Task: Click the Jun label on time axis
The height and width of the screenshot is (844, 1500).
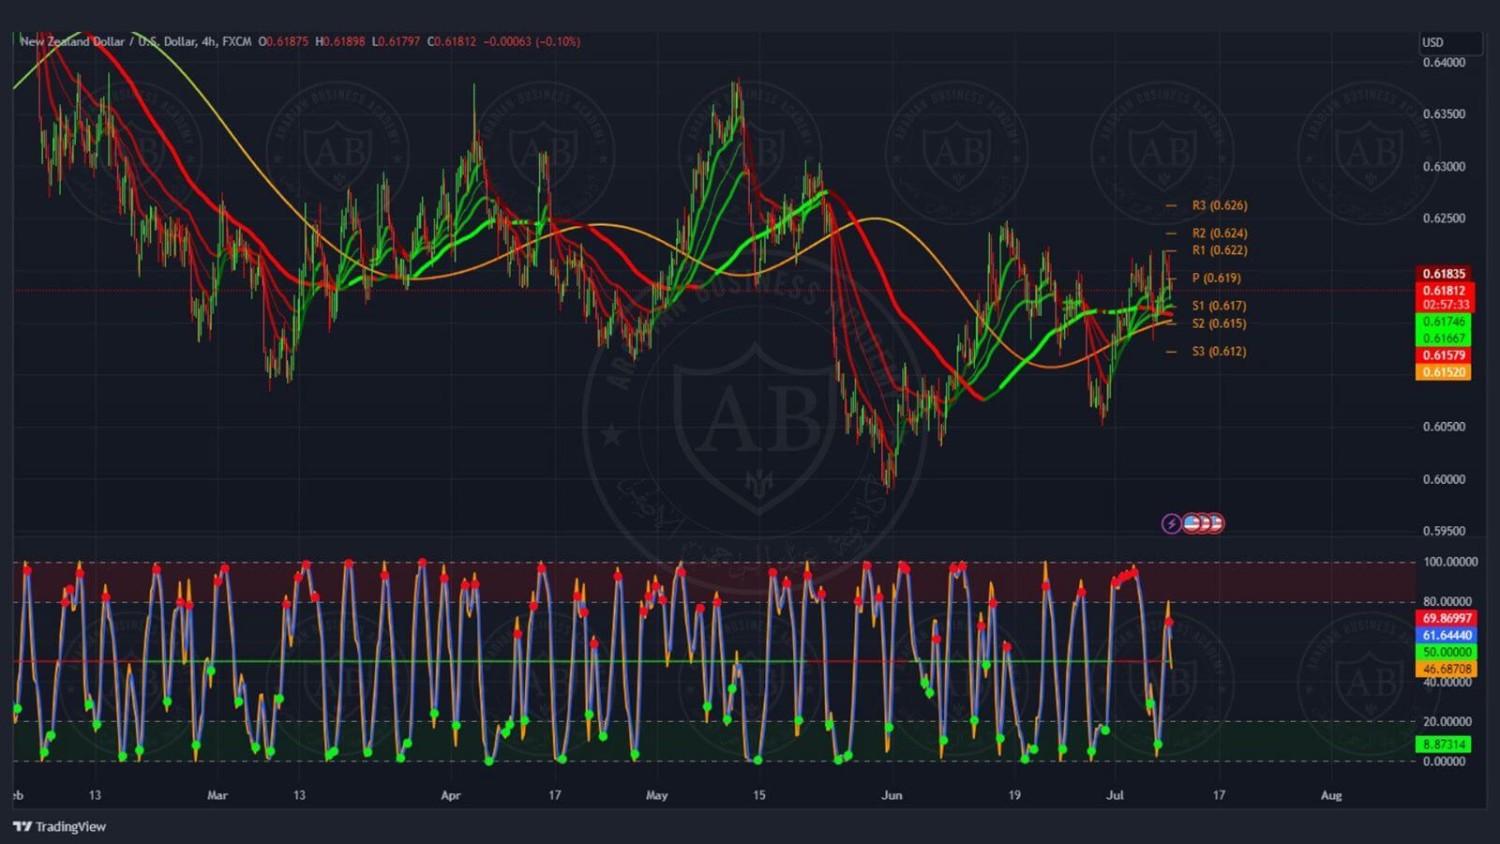Action: 891,795
